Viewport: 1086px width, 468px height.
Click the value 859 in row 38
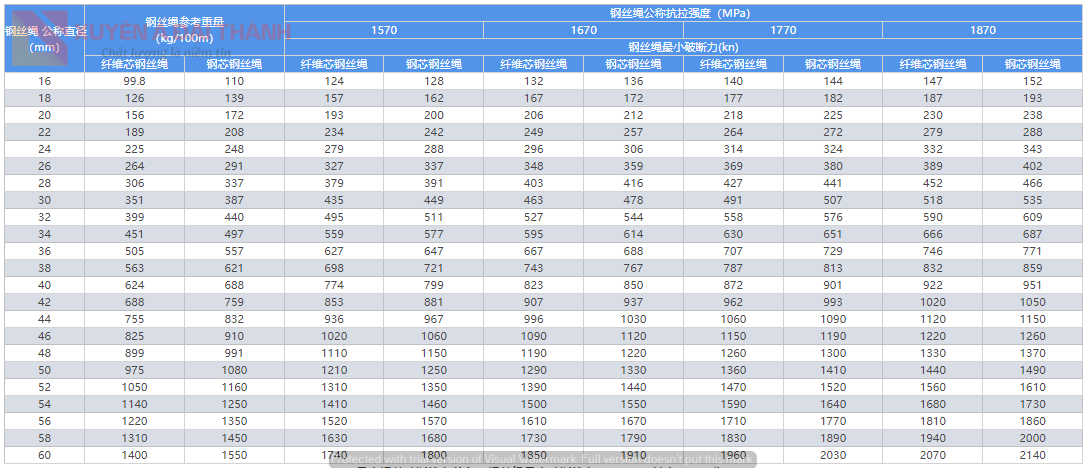[1032, 268]
